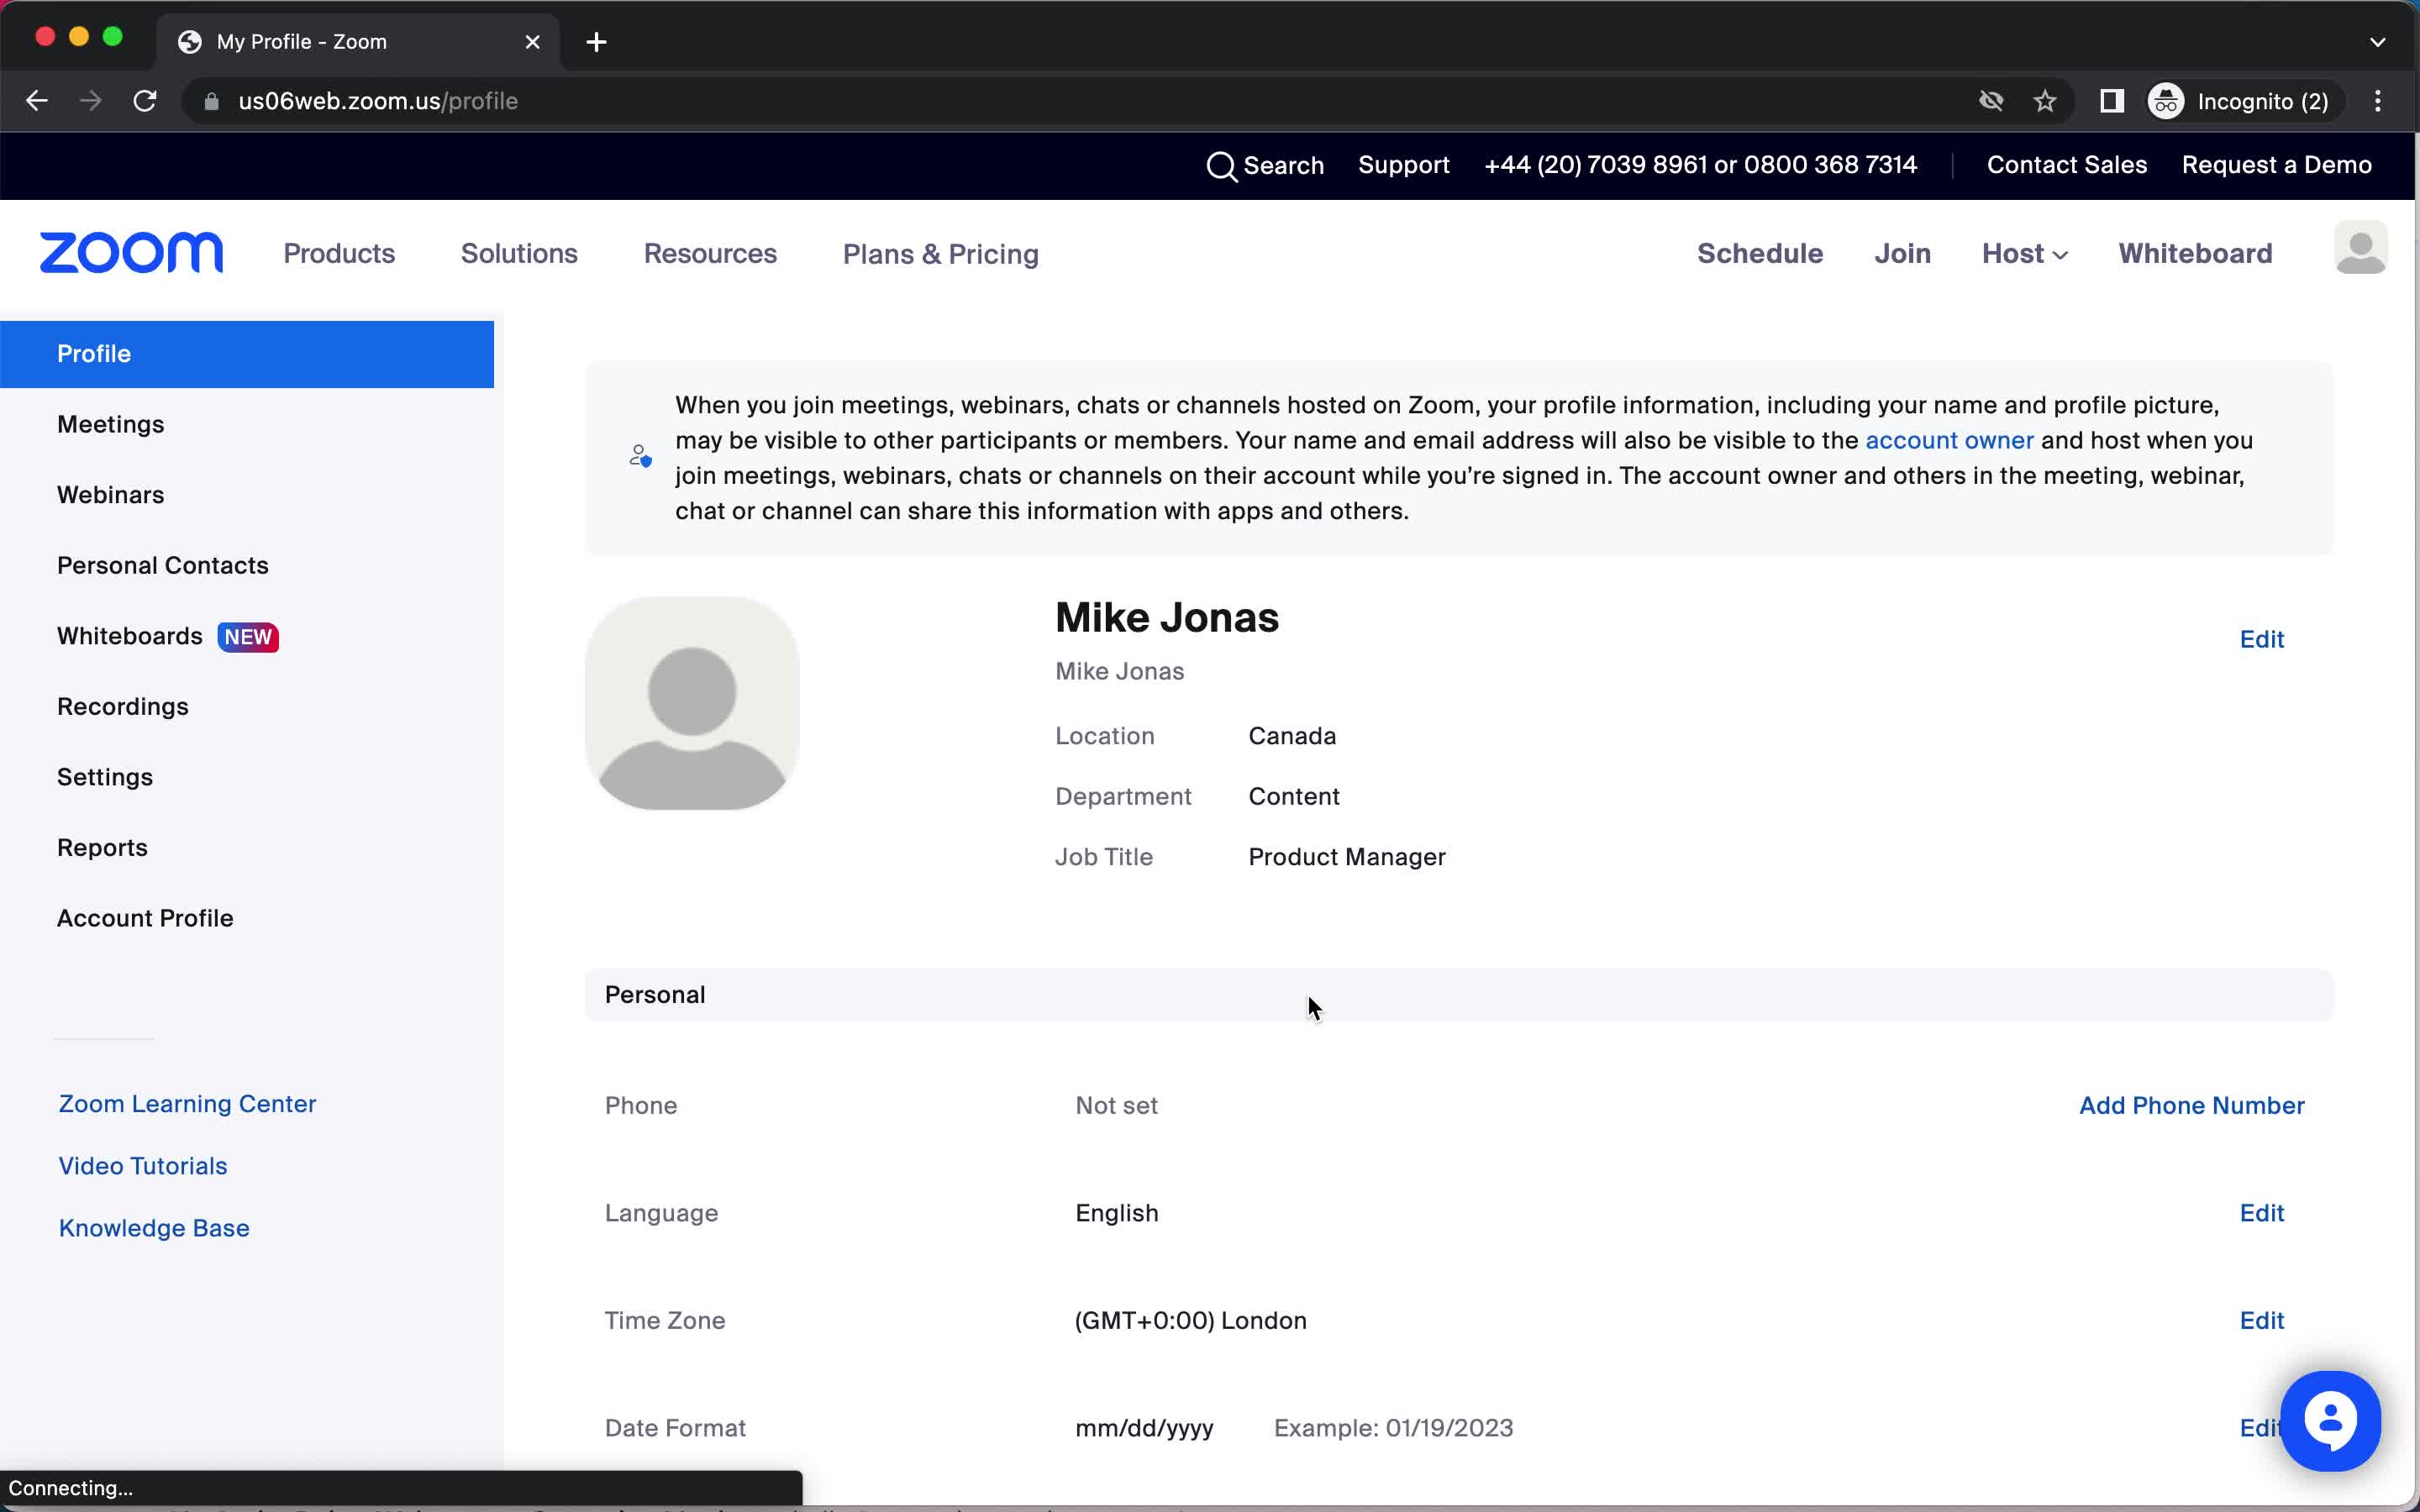This screenshot has width=2420, height=1512.
Task: Click the (GMT+0:00) London value
Action: tap(1190, 1321)
